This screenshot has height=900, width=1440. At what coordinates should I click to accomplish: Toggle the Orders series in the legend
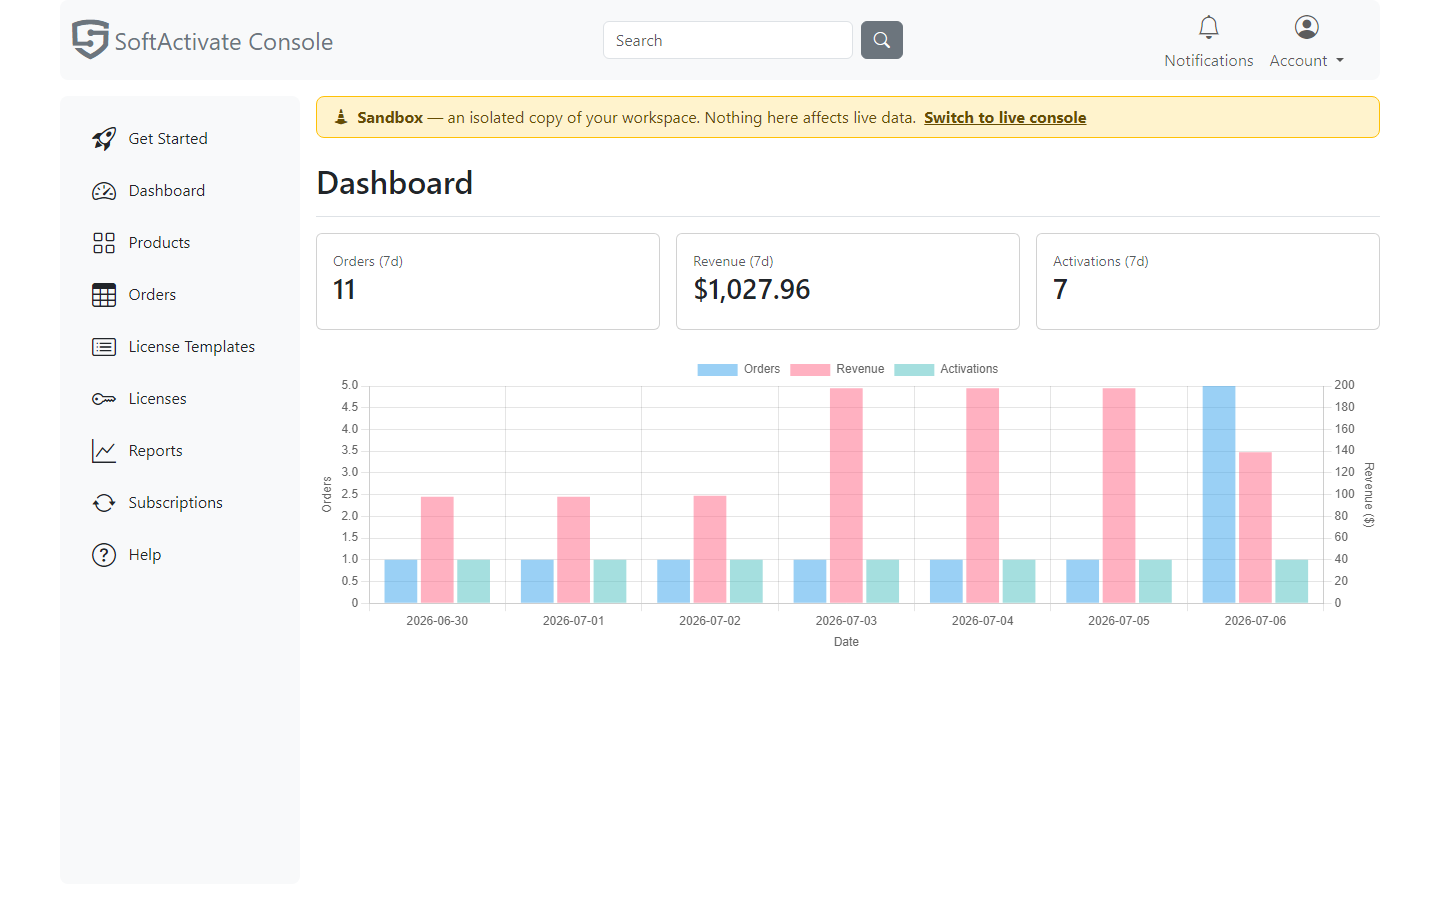[738, 369]
